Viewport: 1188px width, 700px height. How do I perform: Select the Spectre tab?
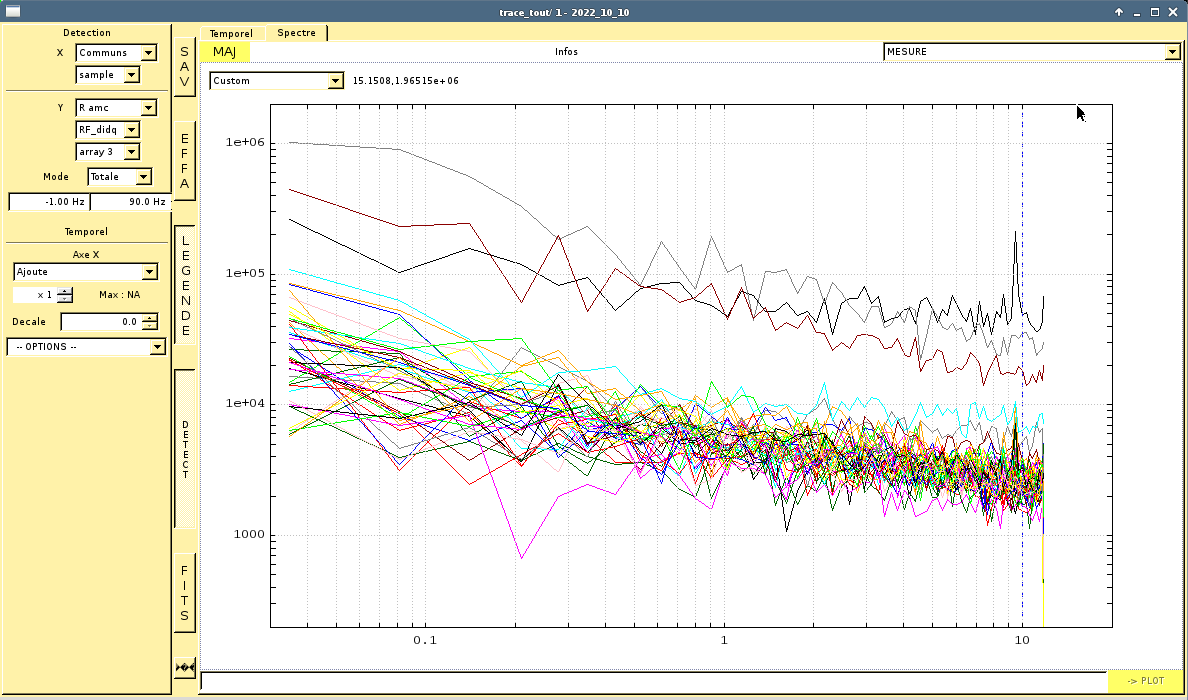click(296, 33)
